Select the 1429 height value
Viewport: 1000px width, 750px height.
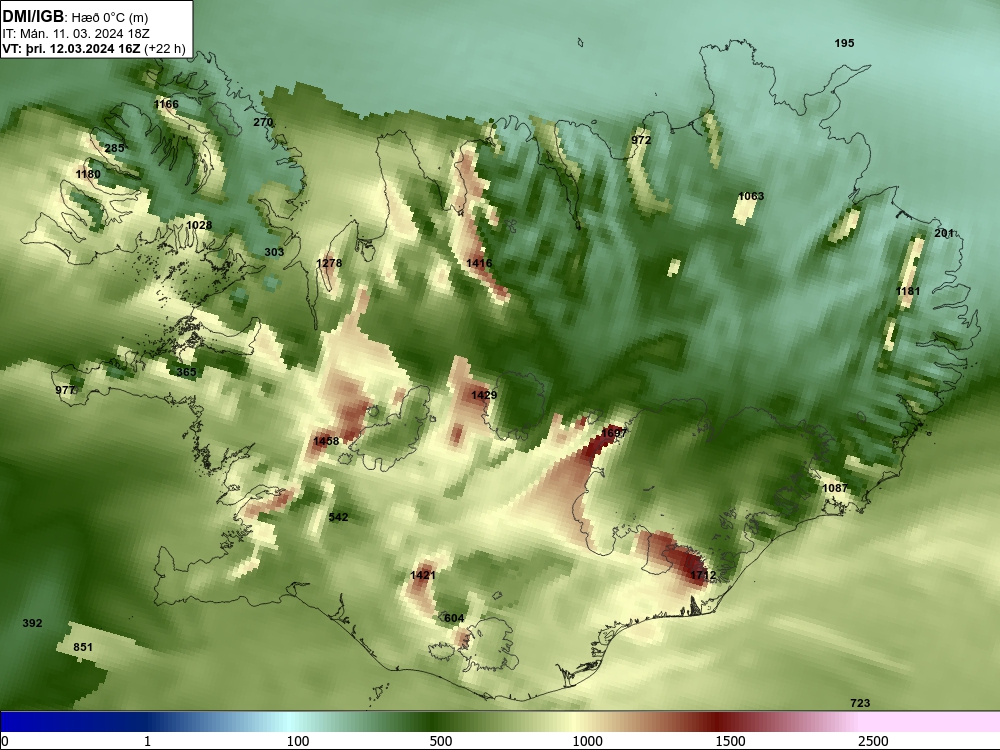pos(484,395)
